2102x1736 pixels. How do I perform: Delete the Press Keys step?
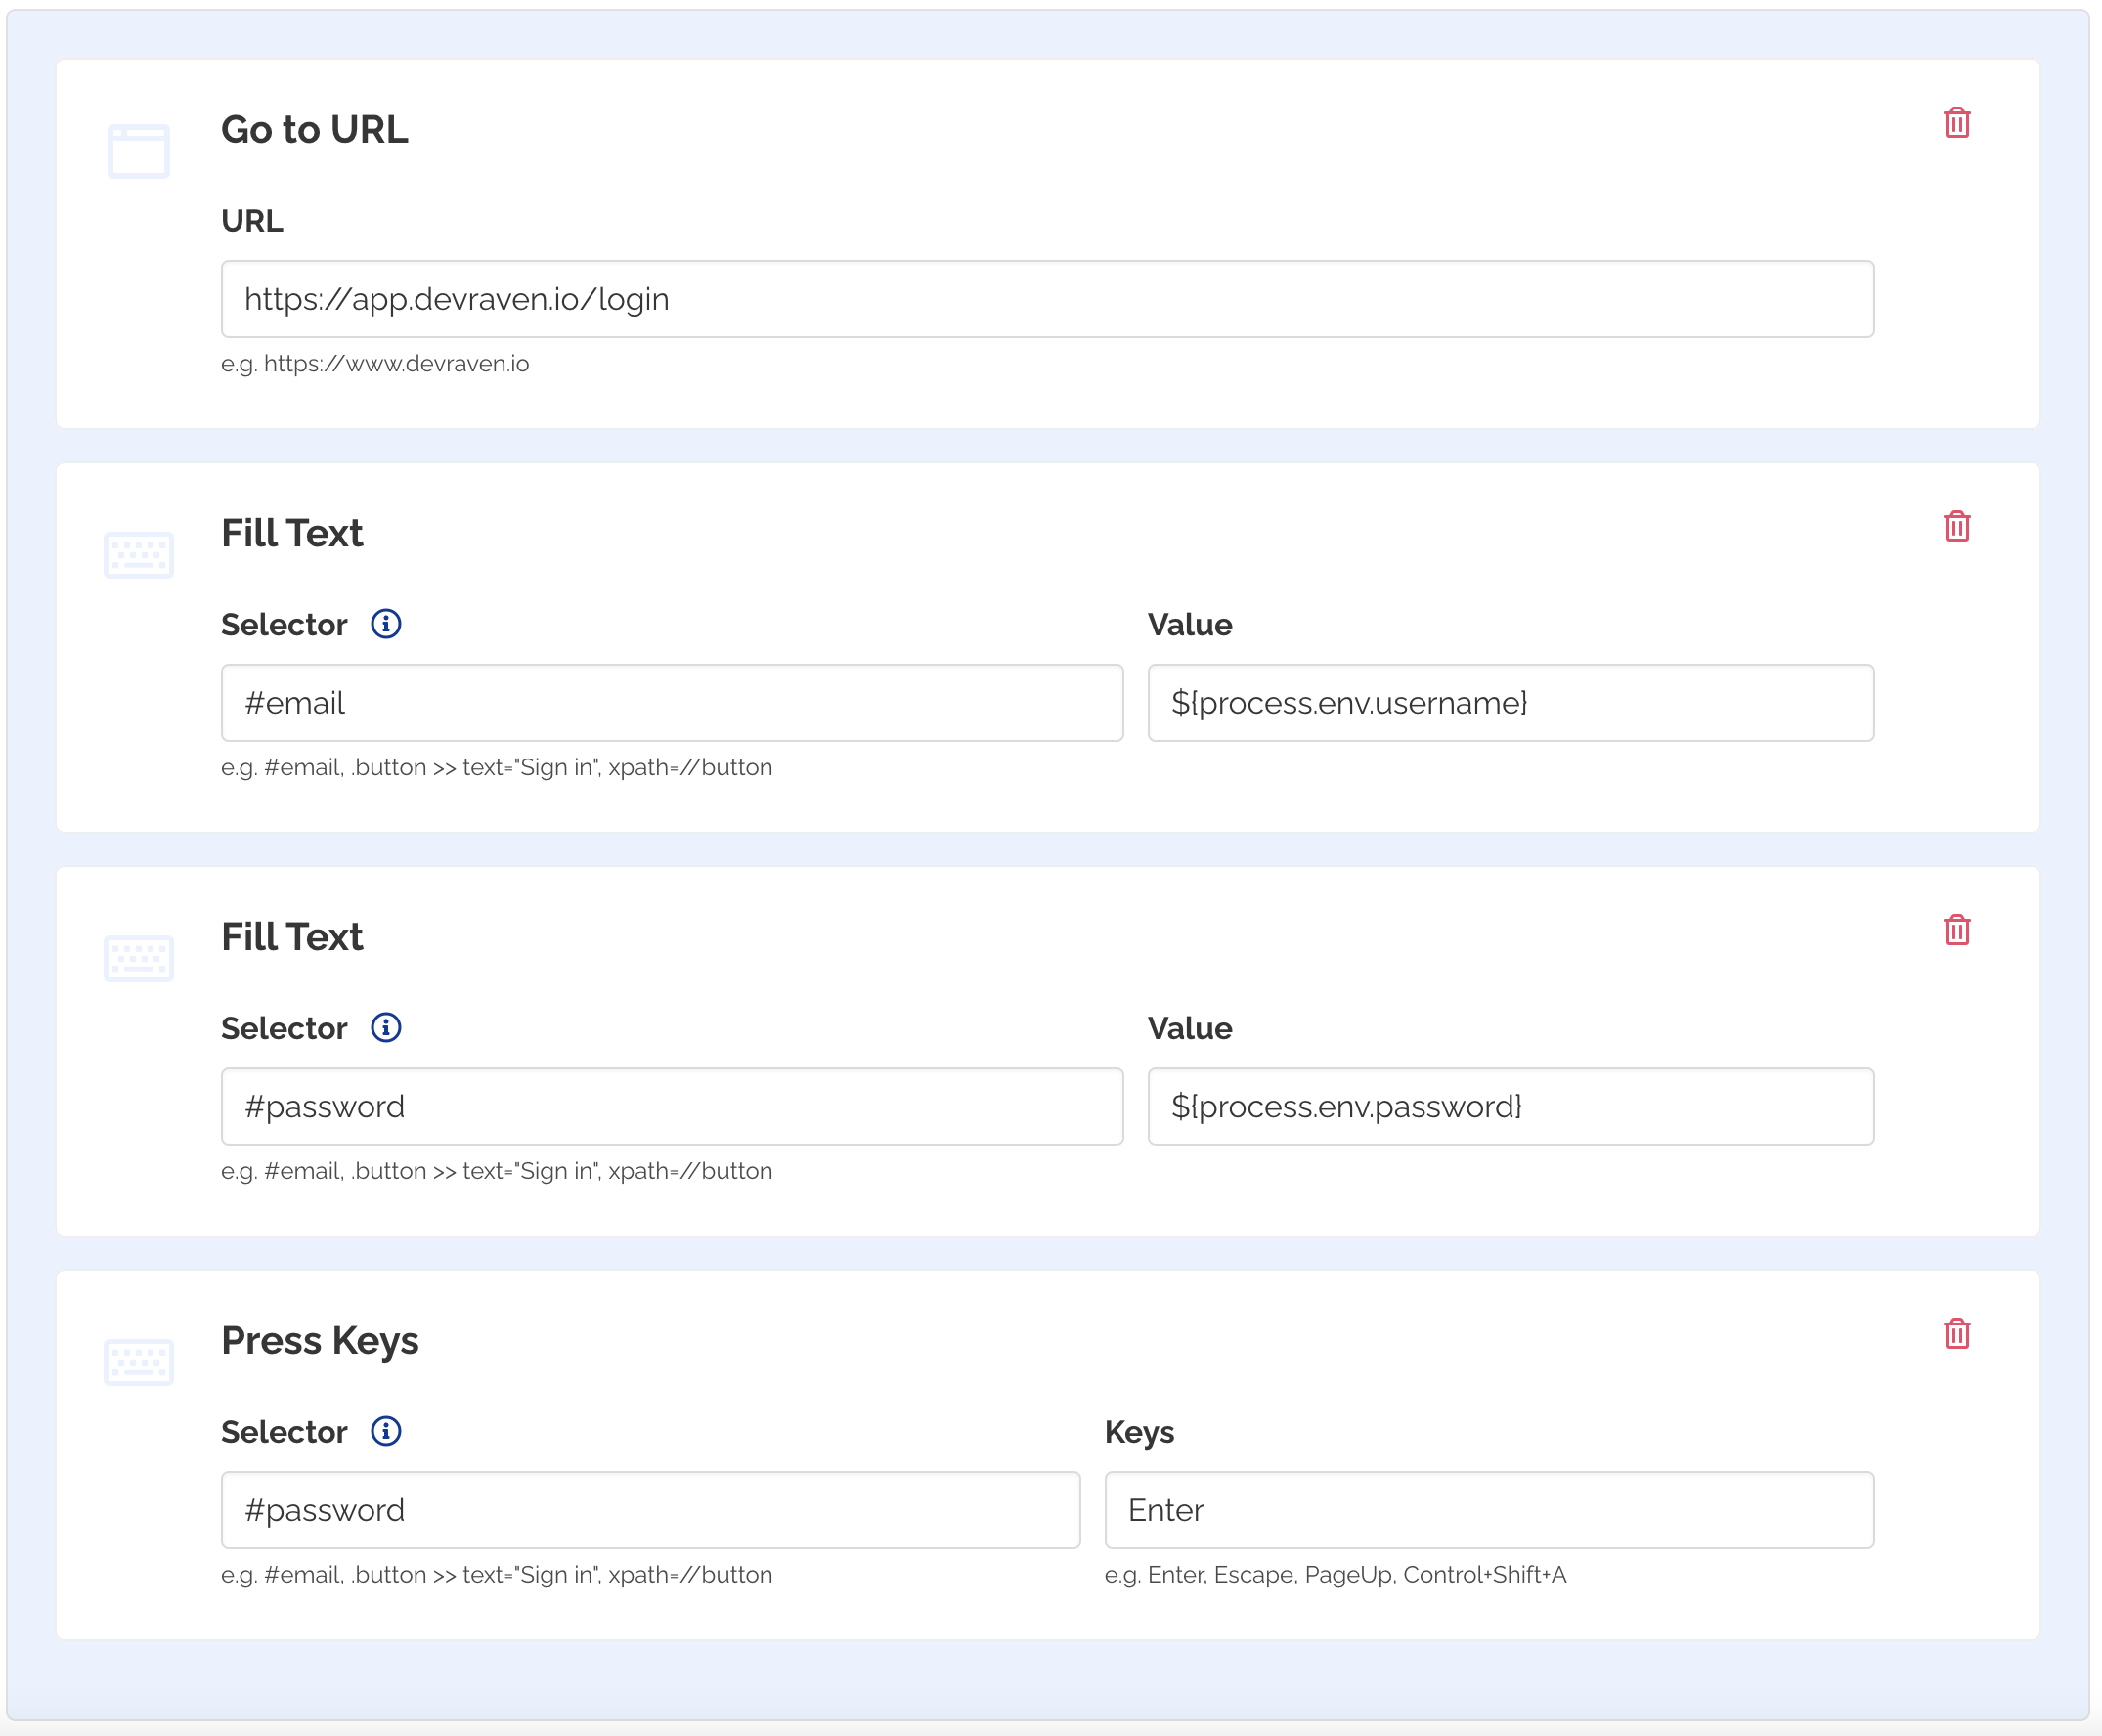pyautogui.click(x=1956, y=1334)
